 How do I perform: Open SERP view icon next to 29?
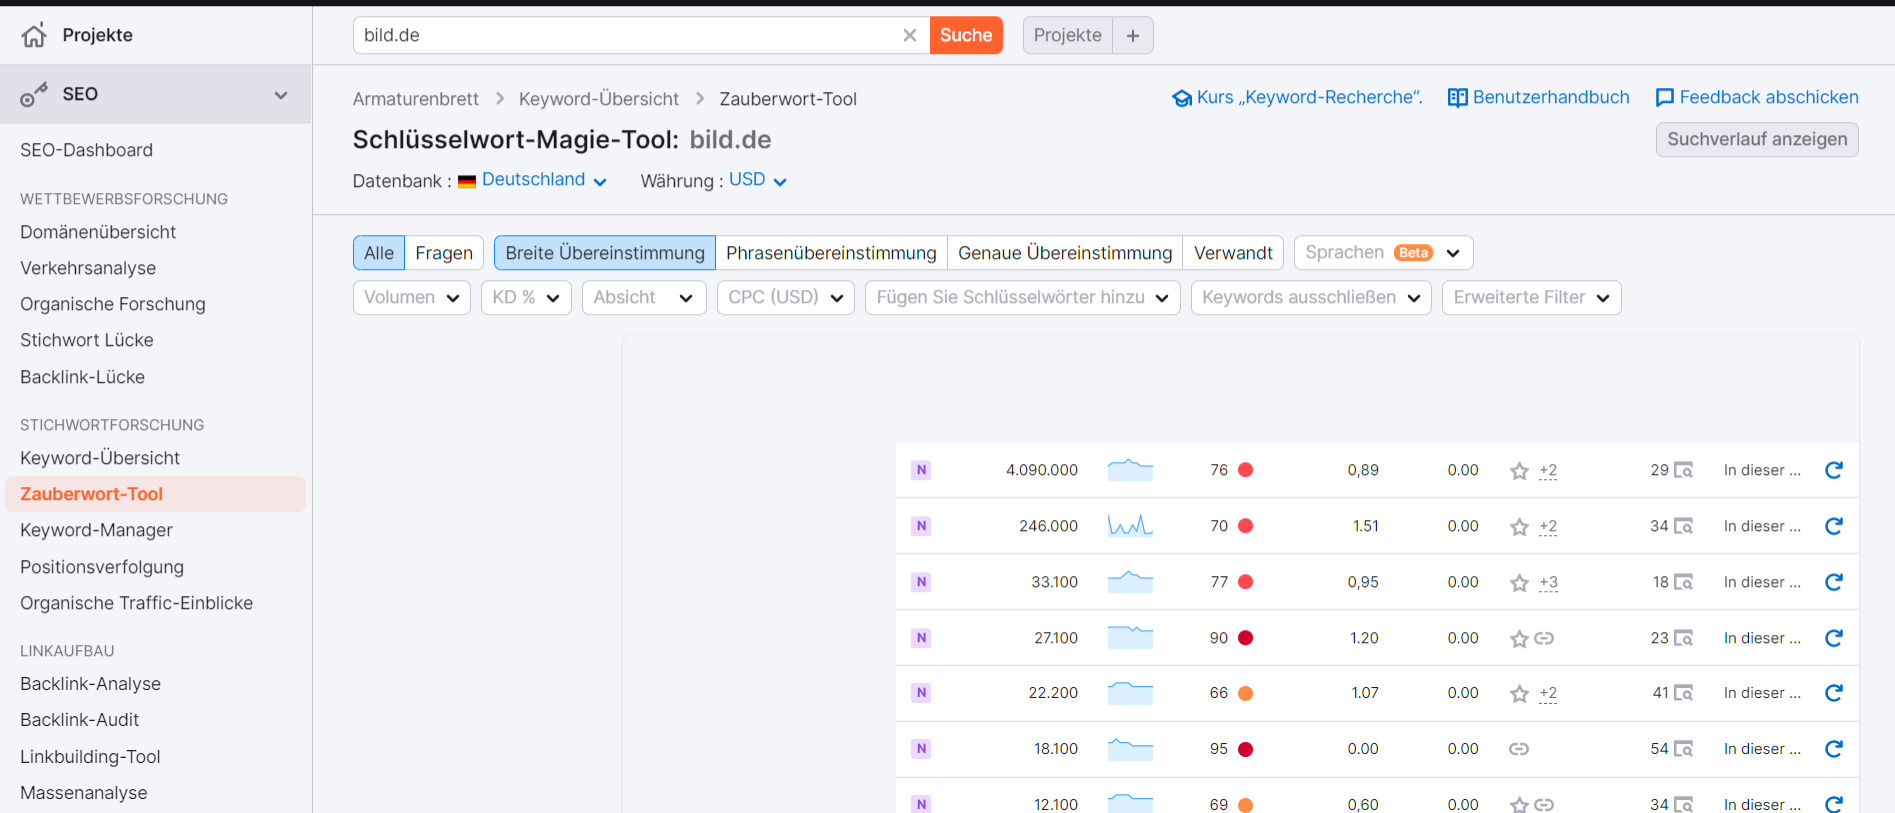click(x=1684, y=470)
